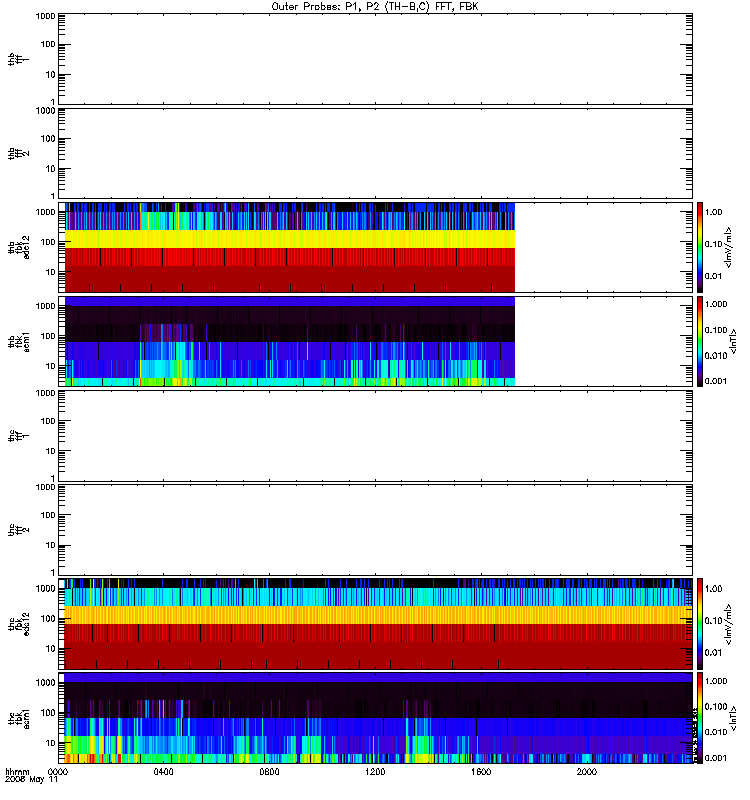Click the "1.00" tick on thb edc12 color bar
750x800 pixels.
713,212
